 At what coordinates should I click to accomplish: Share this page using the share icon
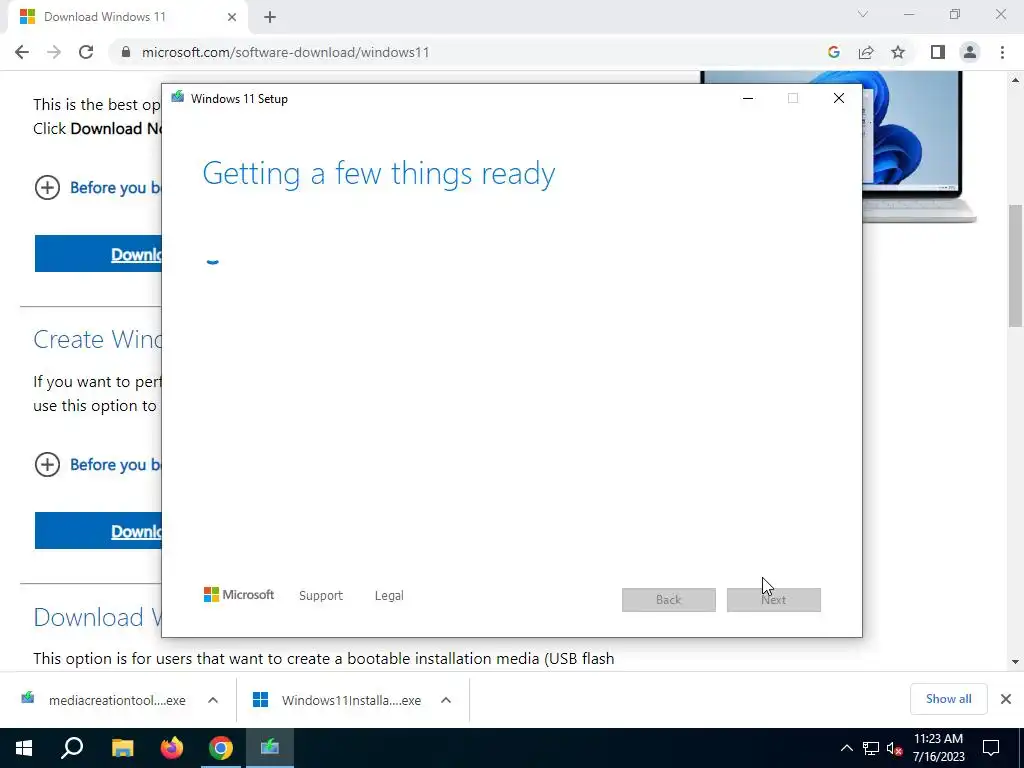click(866, 52)
